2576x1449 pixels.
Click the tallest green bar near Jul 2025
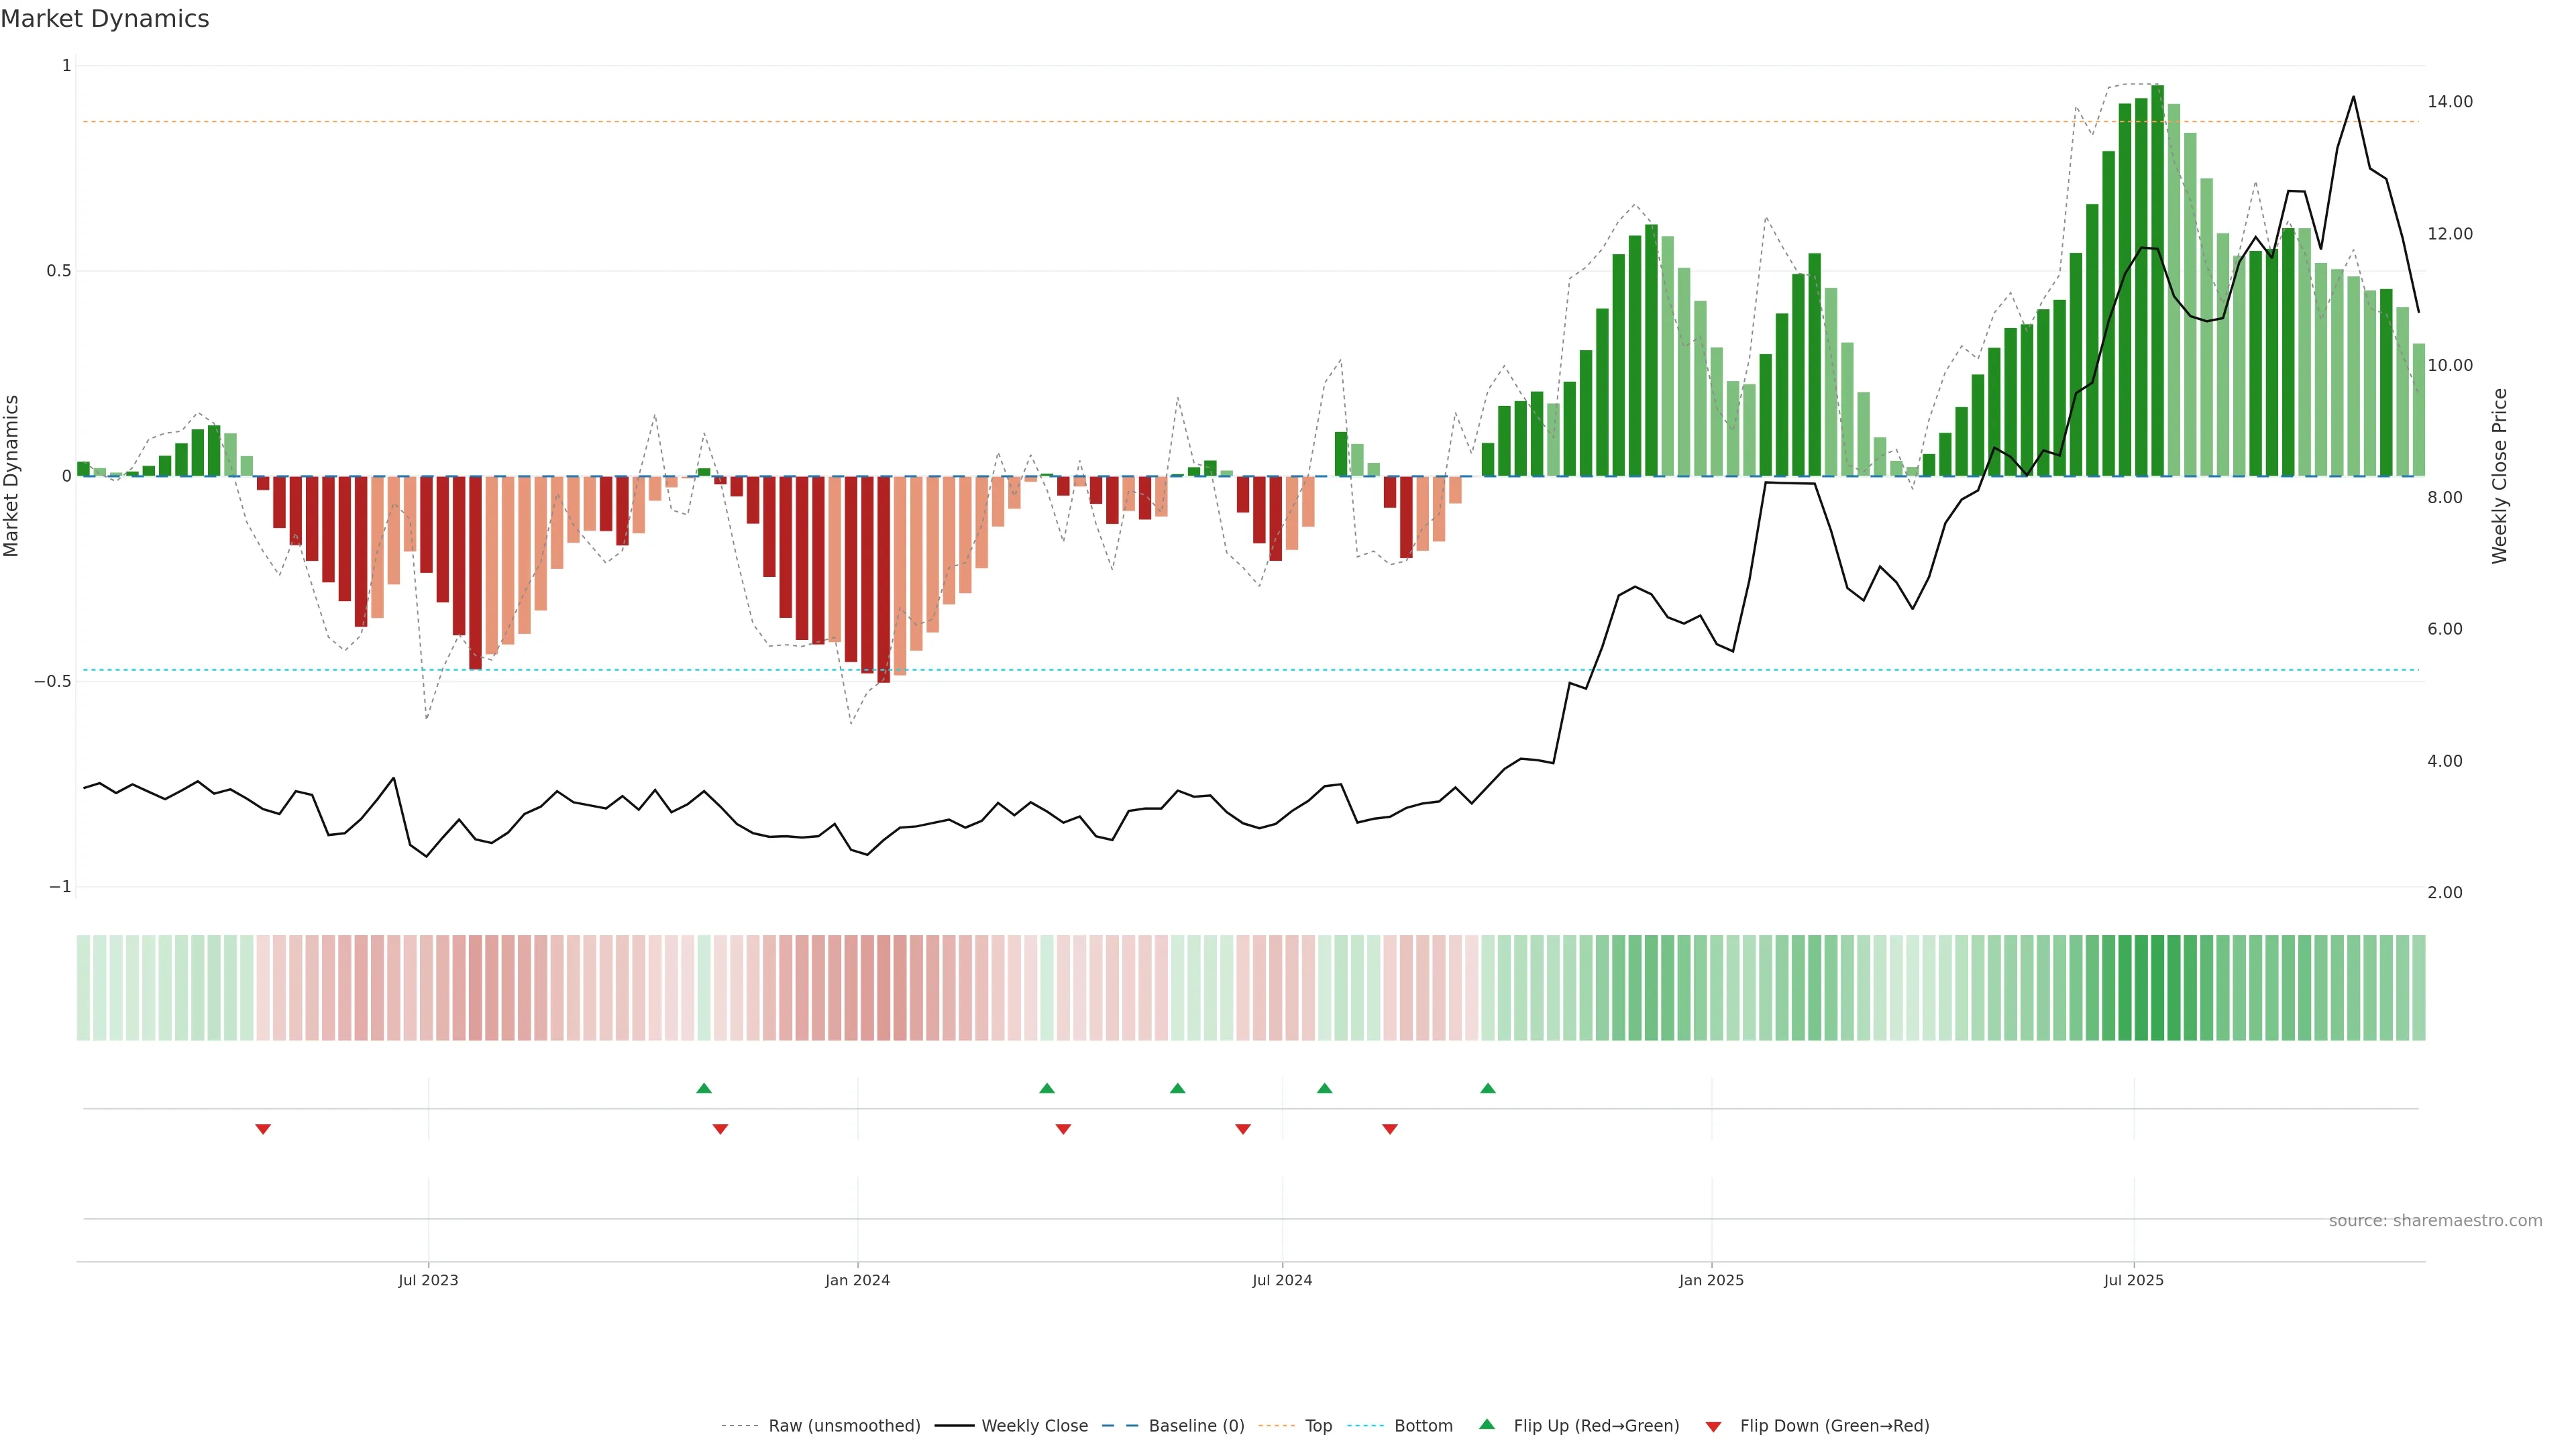2157,280
